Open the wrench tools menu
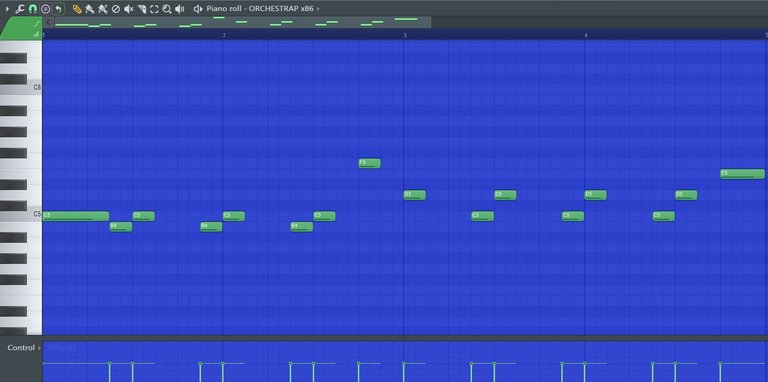Image resolution: width=768 pixels, height=382 pixels. pos(20,9)
